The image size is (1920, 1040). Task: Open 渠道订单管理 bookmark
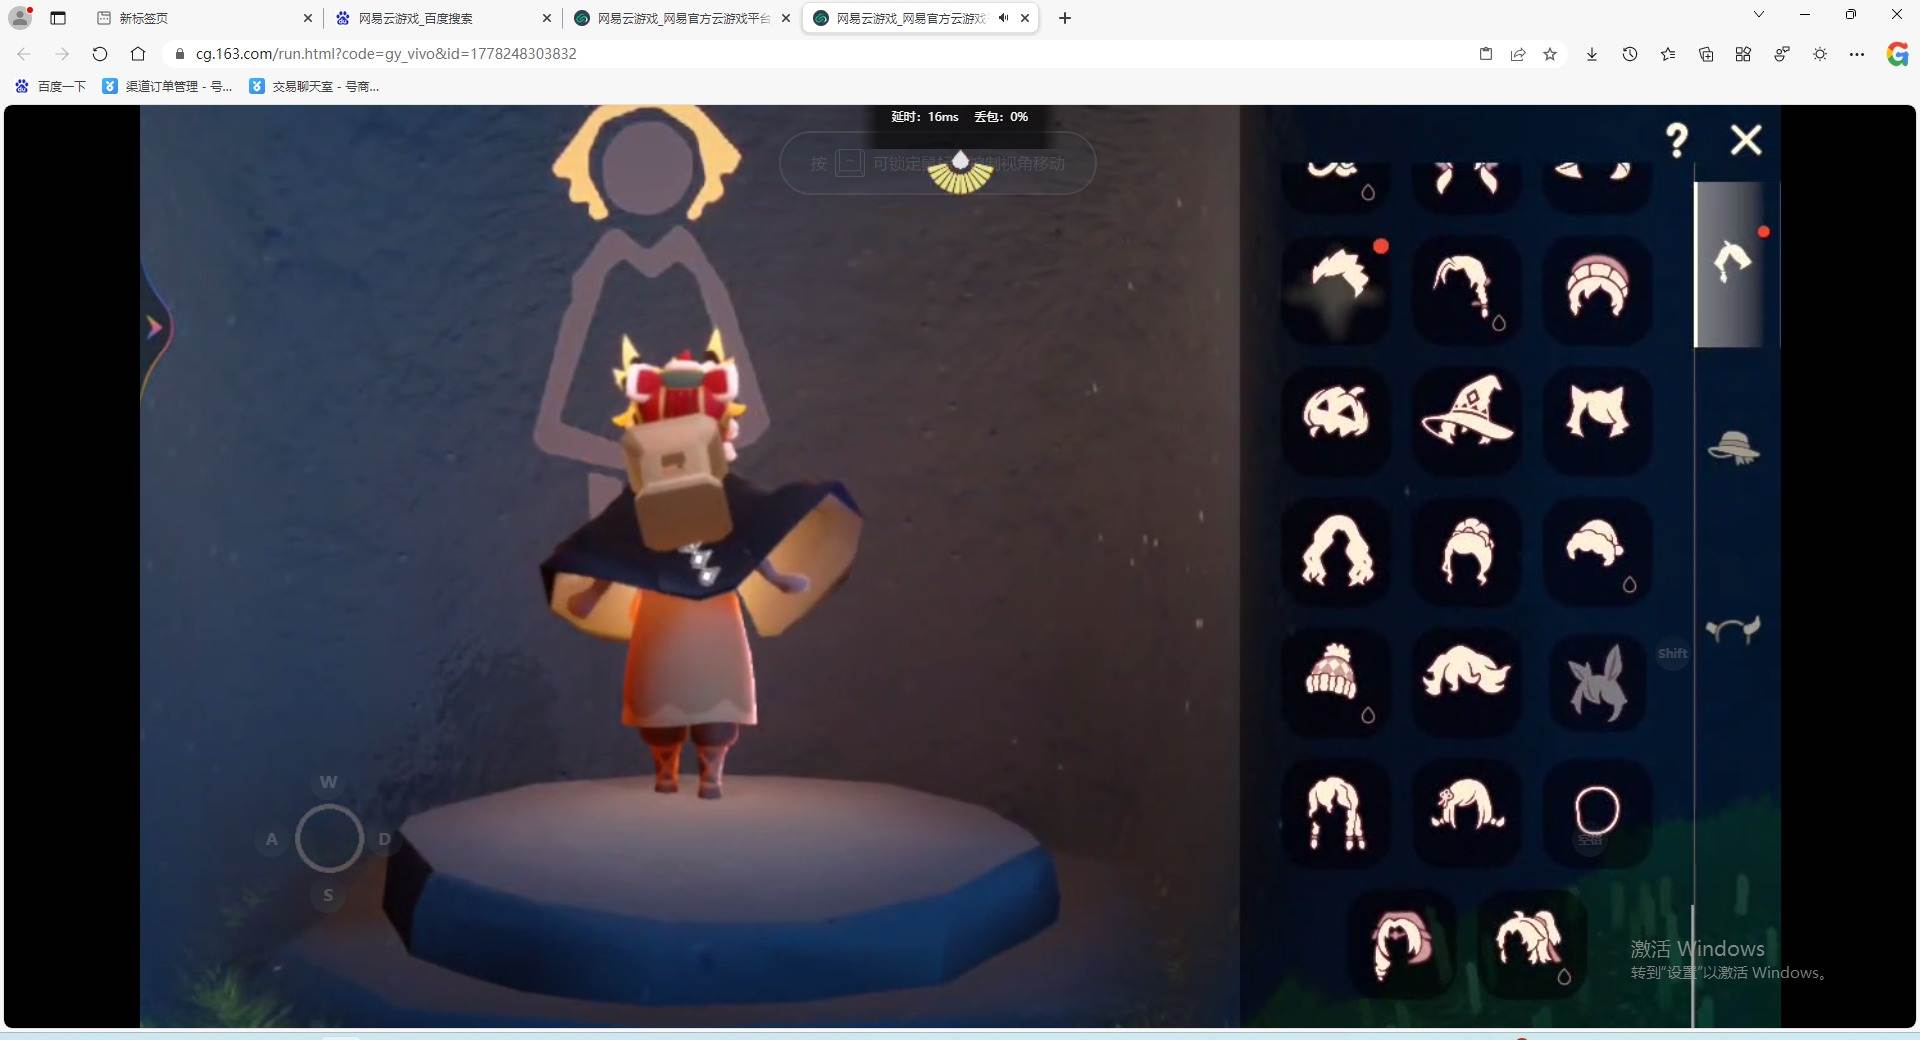pyautogui.click(x=168, y=86)
